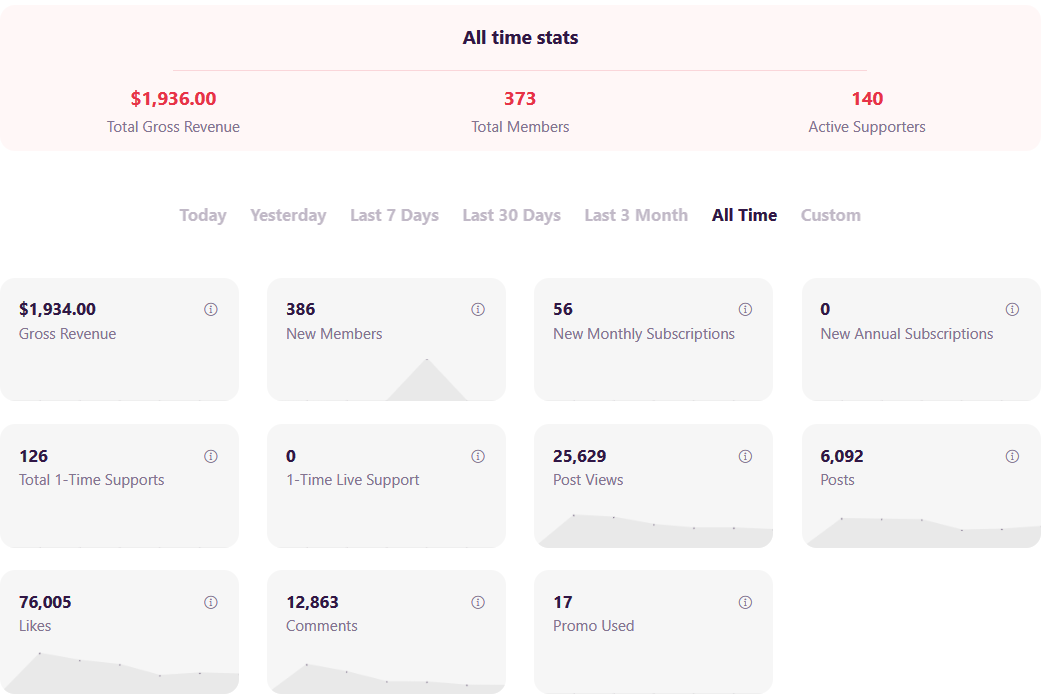
Task: Click info icon on Promo Used card
Action: click(745, 602)
